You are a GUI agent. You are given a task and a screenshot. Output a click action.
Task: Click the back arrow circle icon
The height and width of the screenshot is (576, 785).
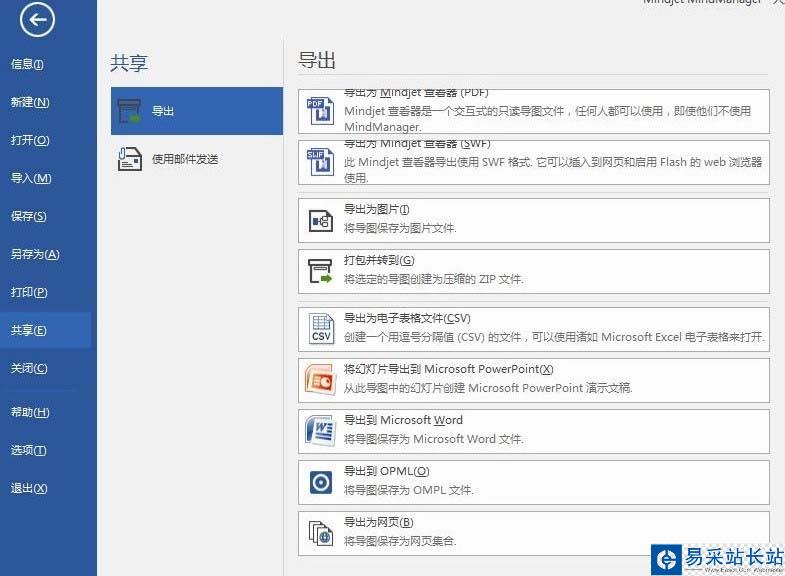click(38, 20)
